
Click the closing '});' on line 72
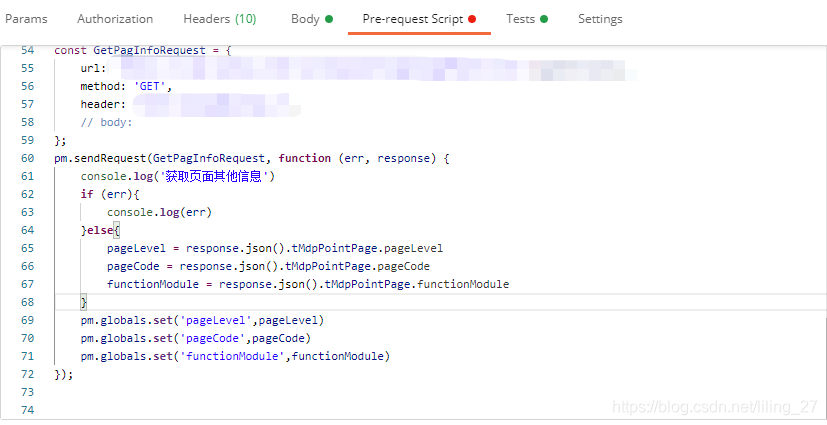click(63, 374)
